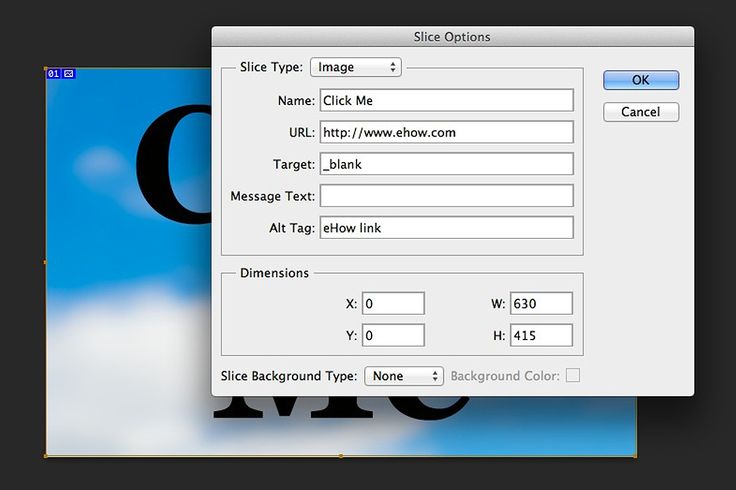The width and height of the screenshot is (736, 490).
Task: Click the H field showing 415
Action: tap(542, 335)
